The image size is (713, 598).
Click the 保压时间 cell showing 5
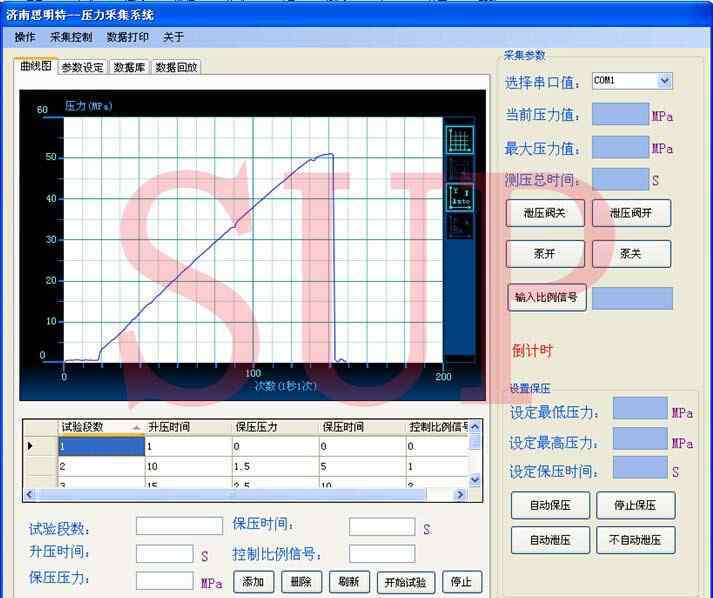coord(362,467)
